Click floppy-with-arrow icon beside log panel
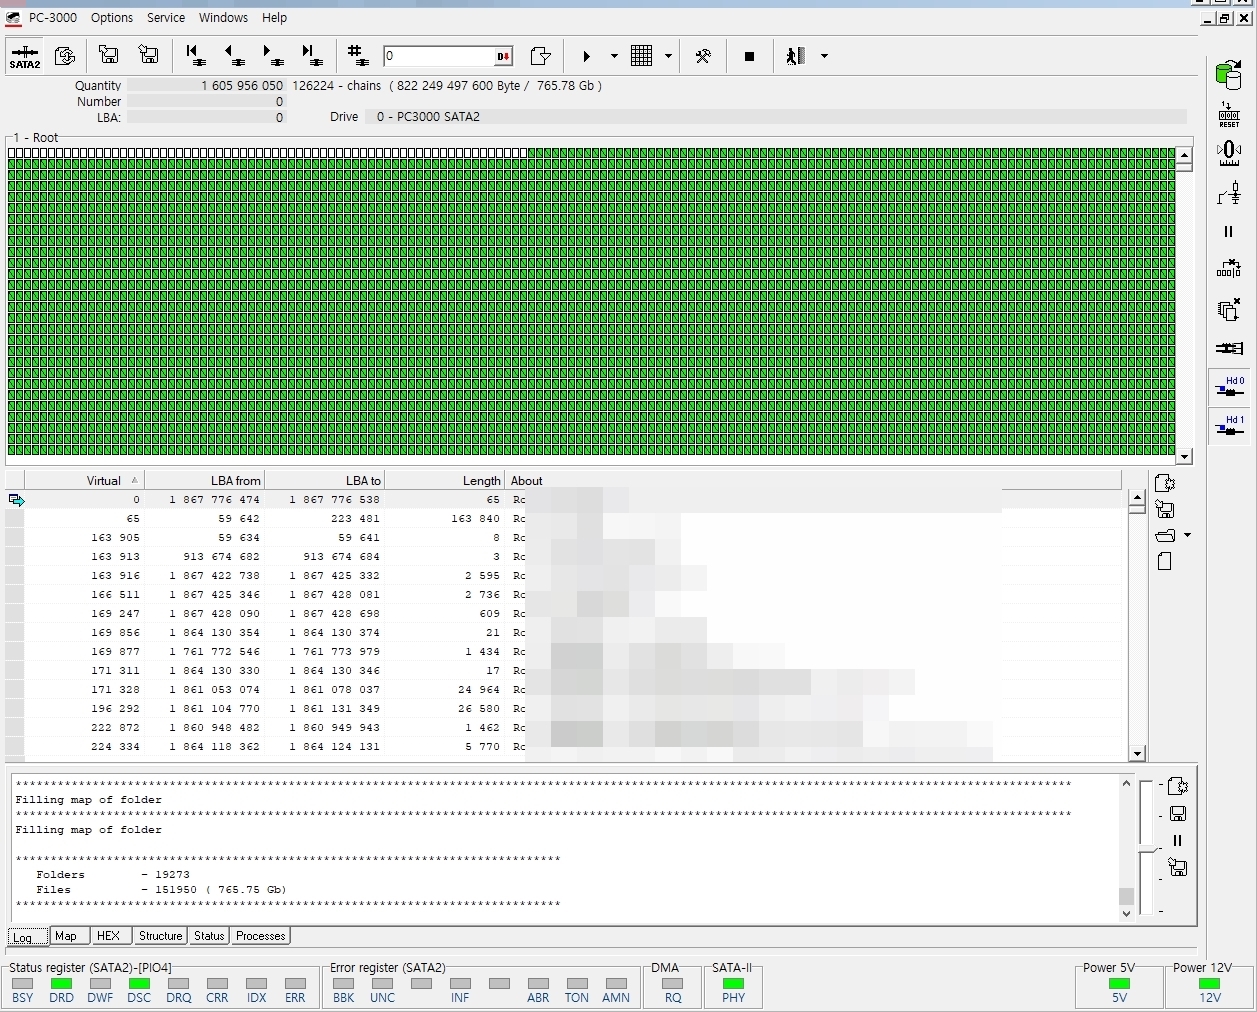Image resolution: width=1257 pixels, height=1012 pixels. pos(1177,868)
